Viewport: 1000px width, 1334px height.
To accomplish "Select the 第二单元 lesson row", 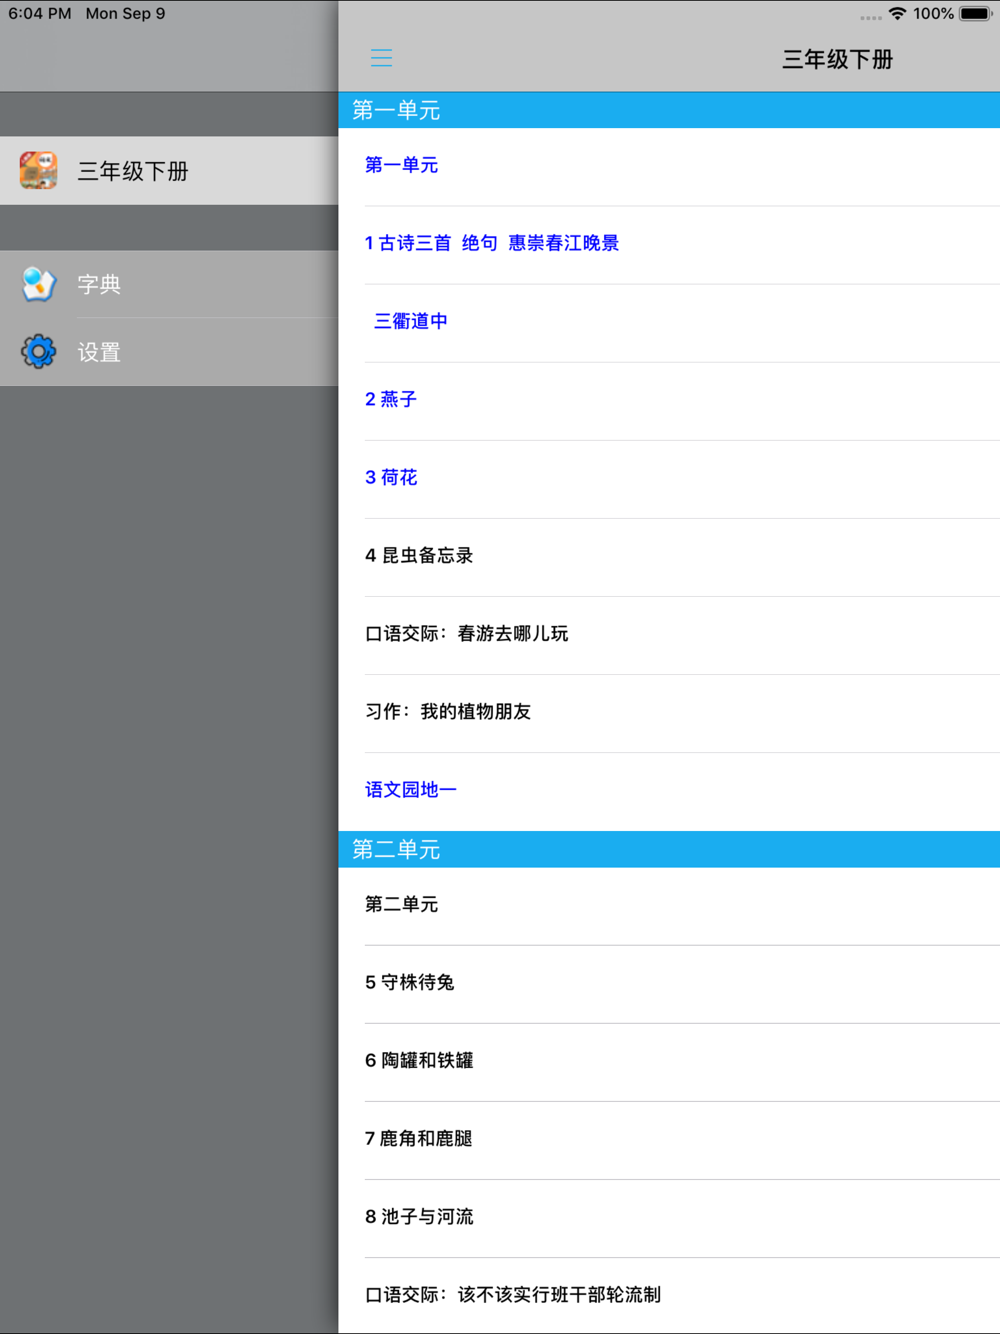I will tap(669, 905).
